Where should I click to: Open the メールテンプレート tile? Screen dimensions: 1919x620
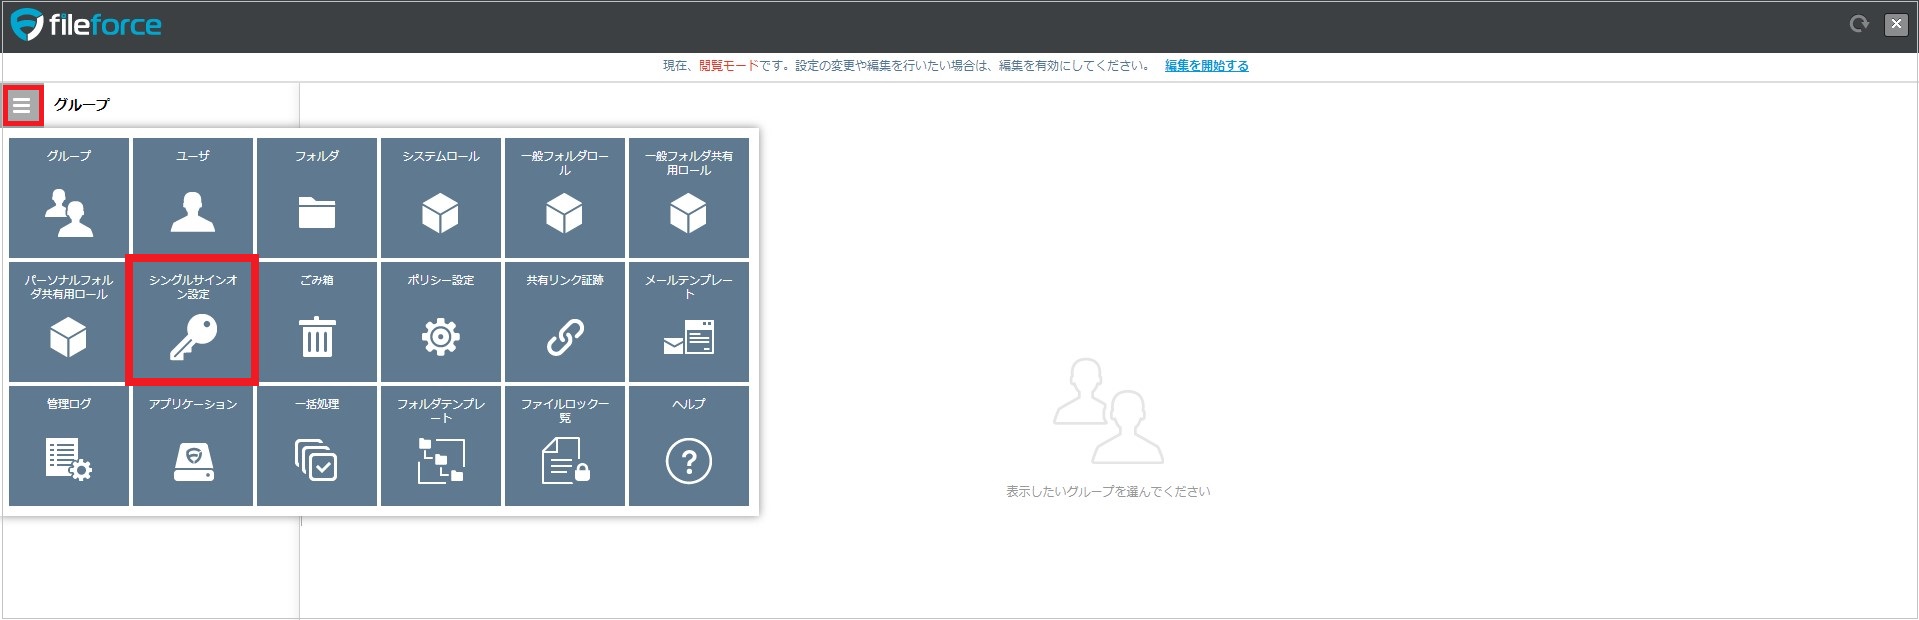pyautogui.click(x=689, y=322)
